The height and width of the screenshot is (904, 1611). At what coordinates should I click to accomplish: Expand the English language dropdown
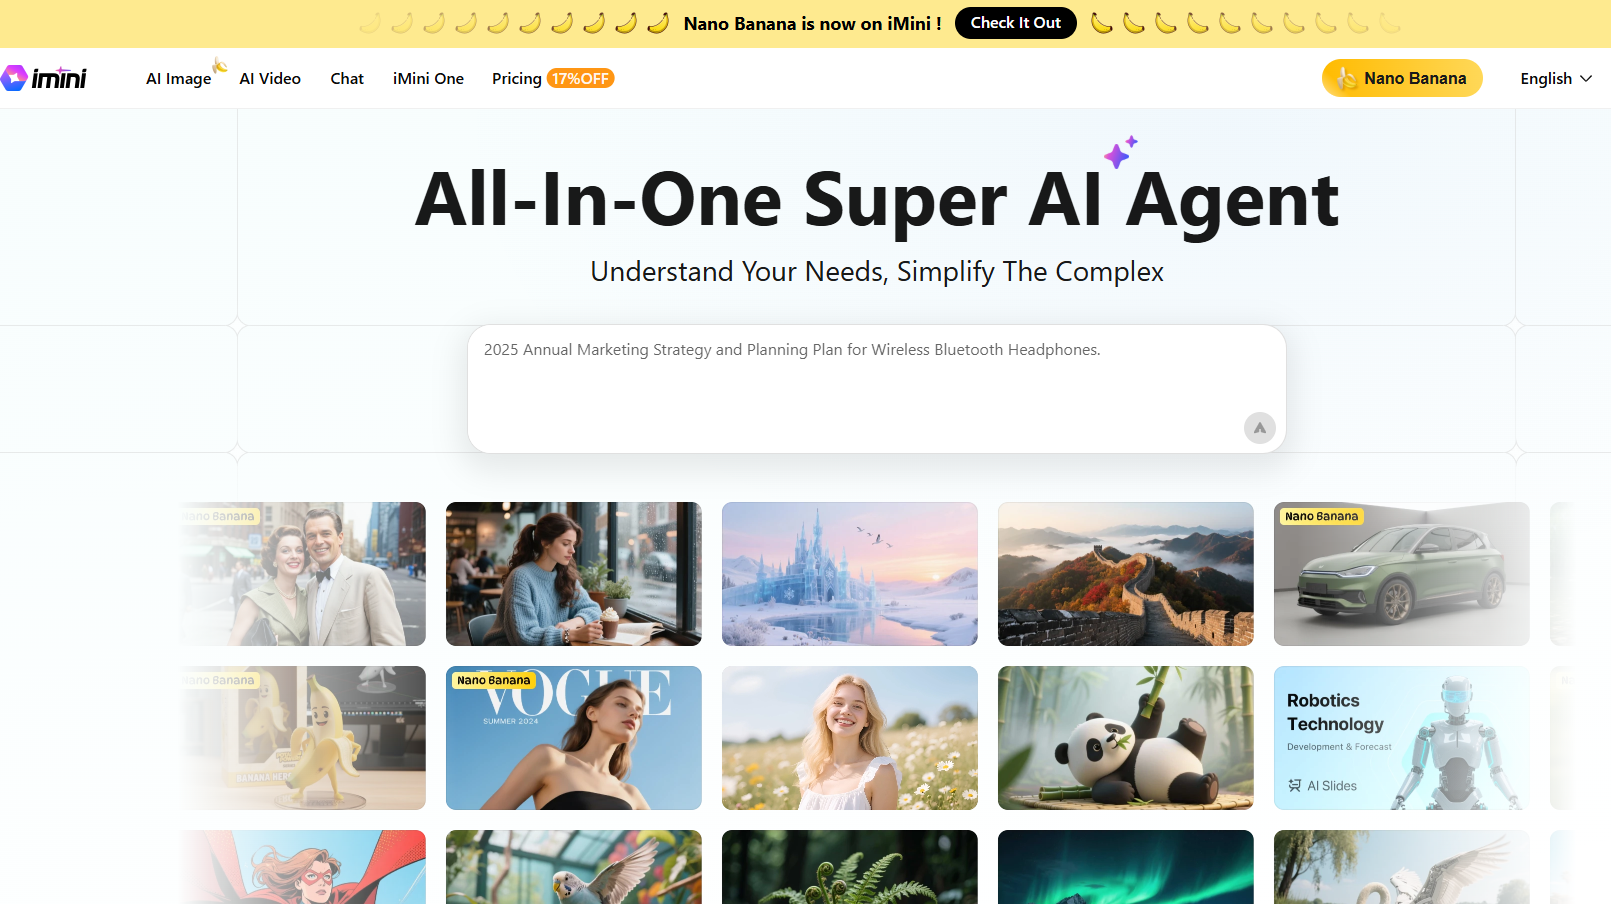point(1556,79)
